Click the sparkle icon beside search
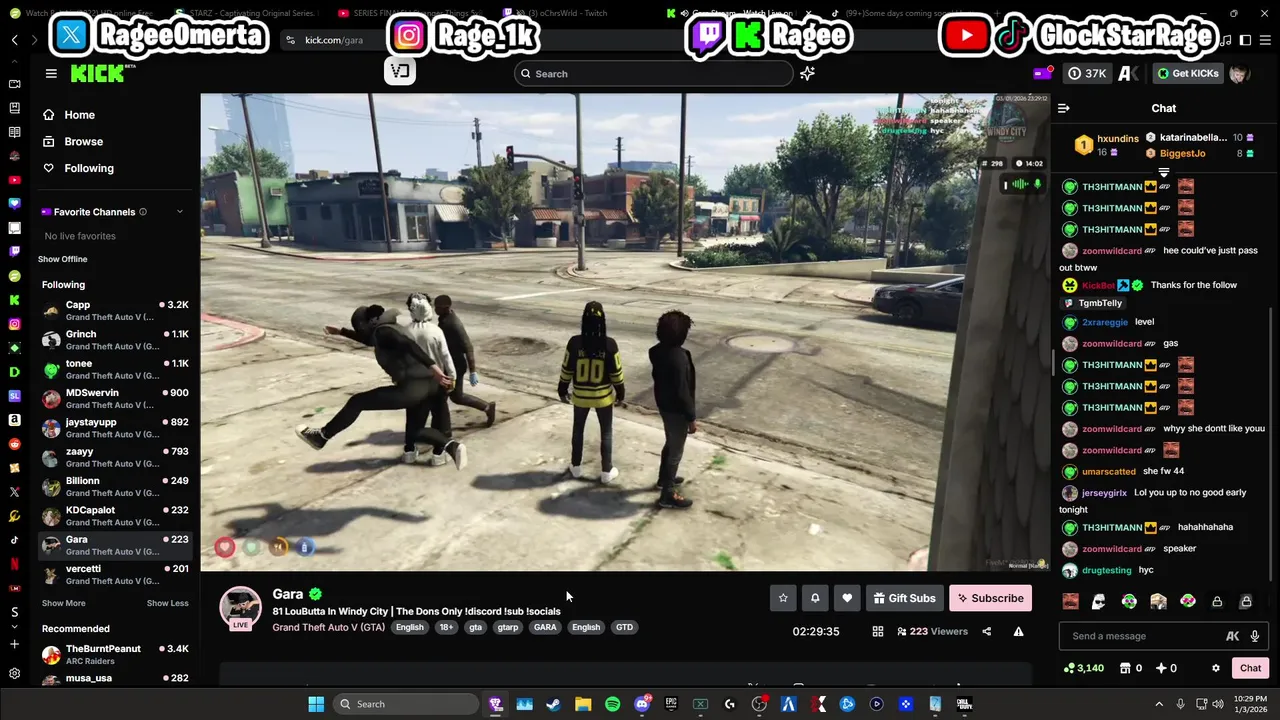The image size is (1280, 720). point(807,73)
